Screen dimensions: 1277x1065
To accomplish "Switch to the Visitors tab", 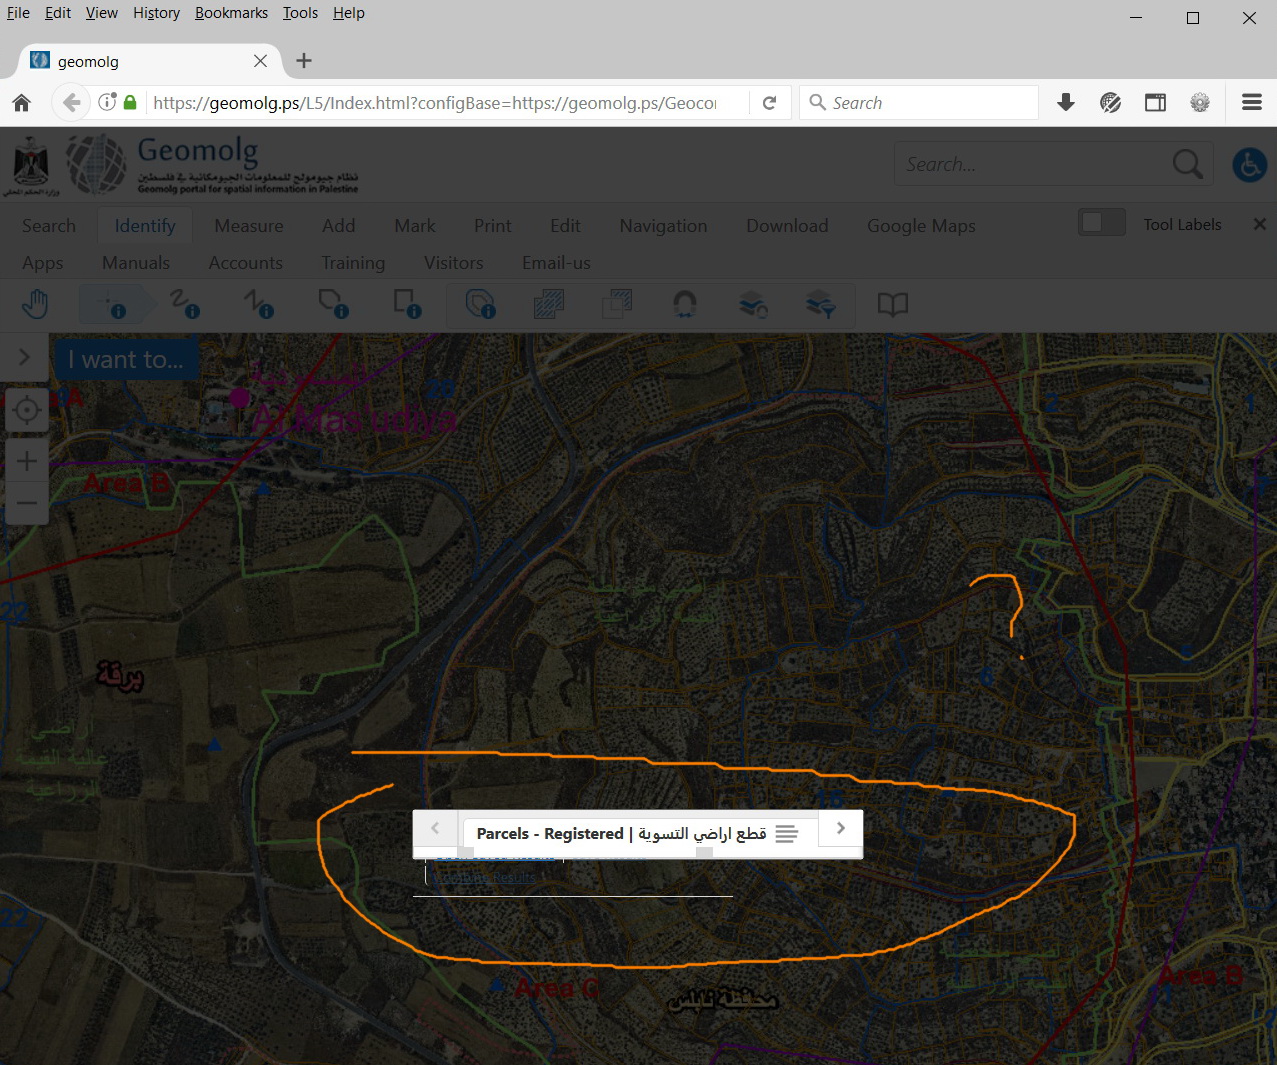I will tap(454, 263).
